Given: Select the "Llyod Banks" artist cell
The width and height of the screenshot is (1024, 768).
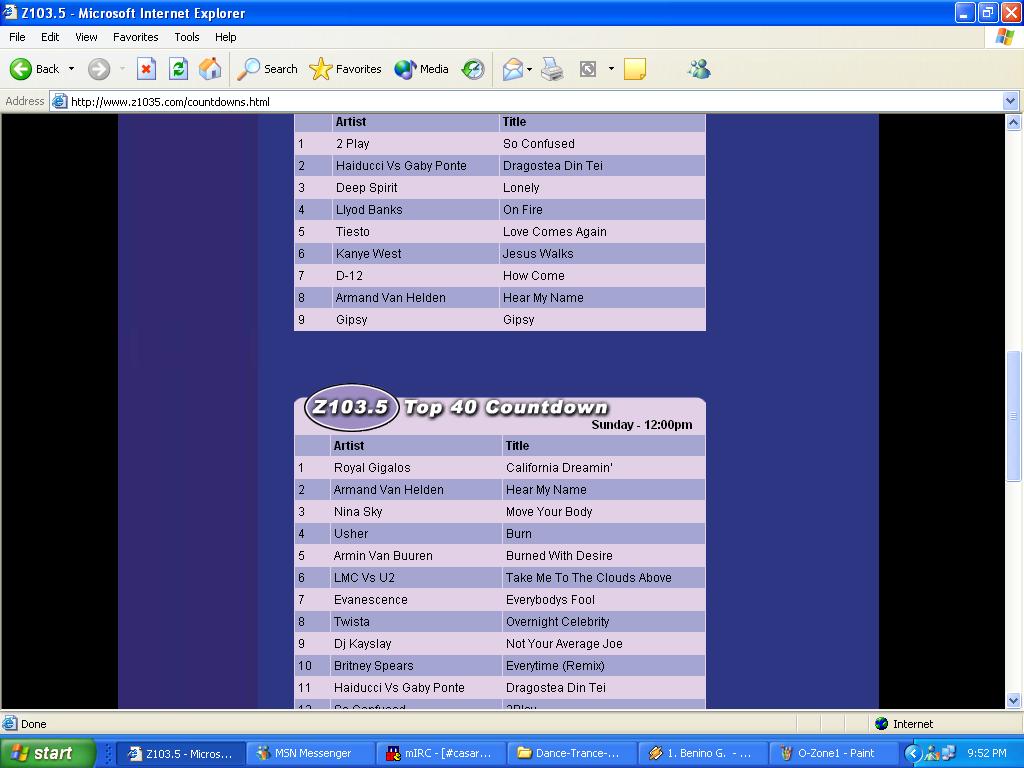Looking at the screenshot, I should [x=415, y=210].
